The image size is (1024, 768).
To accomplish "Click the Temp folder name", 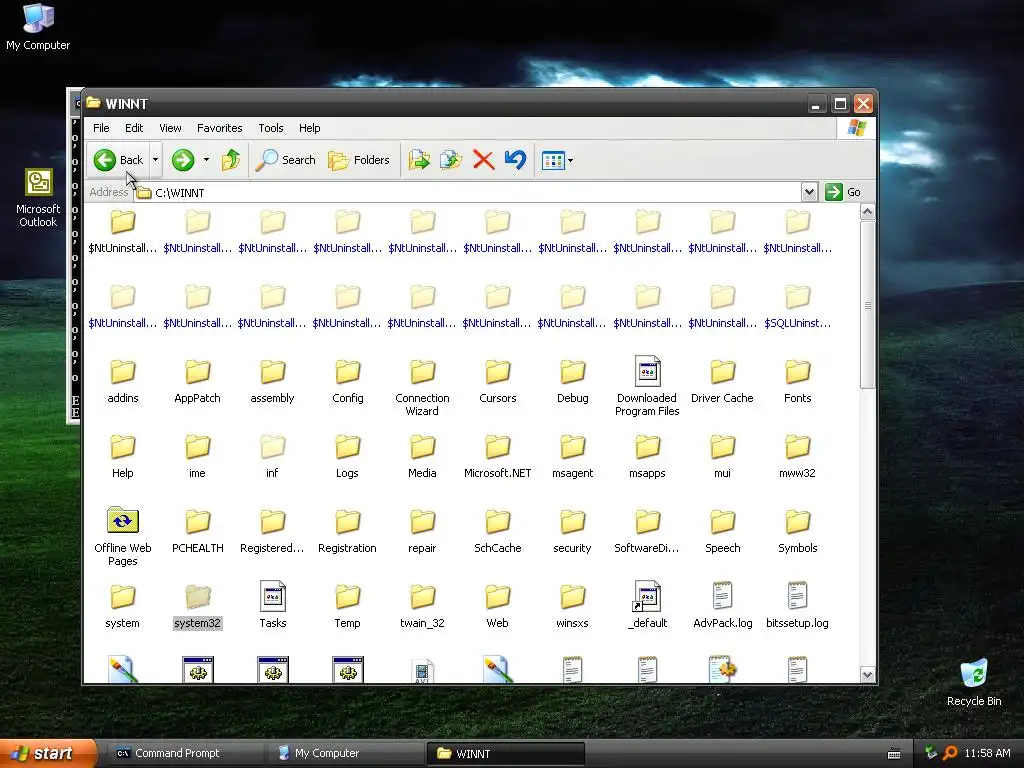I will coord(347,624).
